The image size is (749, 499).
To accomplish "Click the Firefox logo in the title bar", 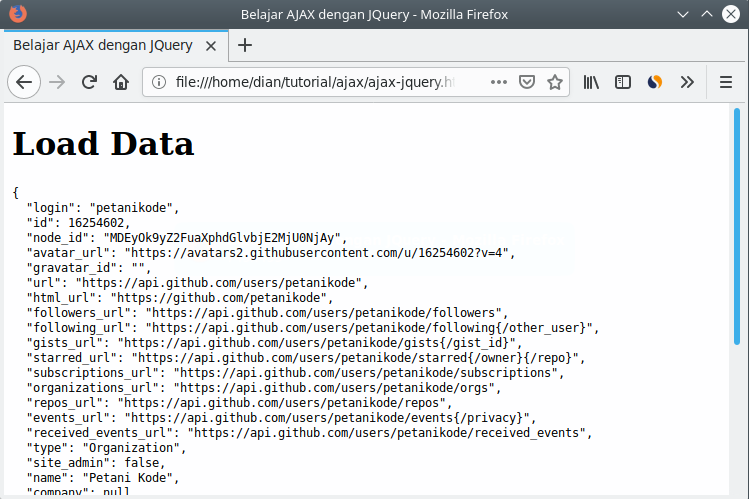I will 18,14.
